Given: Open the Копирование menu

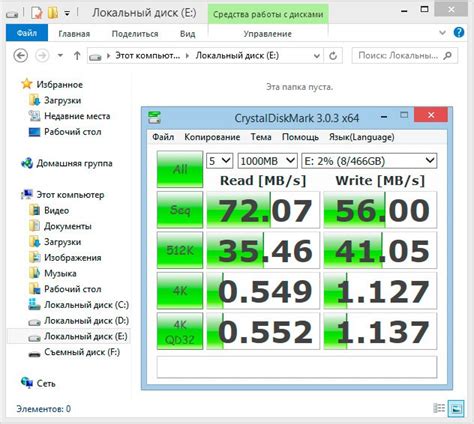Looking at the screenshot, I should [212, 137].
